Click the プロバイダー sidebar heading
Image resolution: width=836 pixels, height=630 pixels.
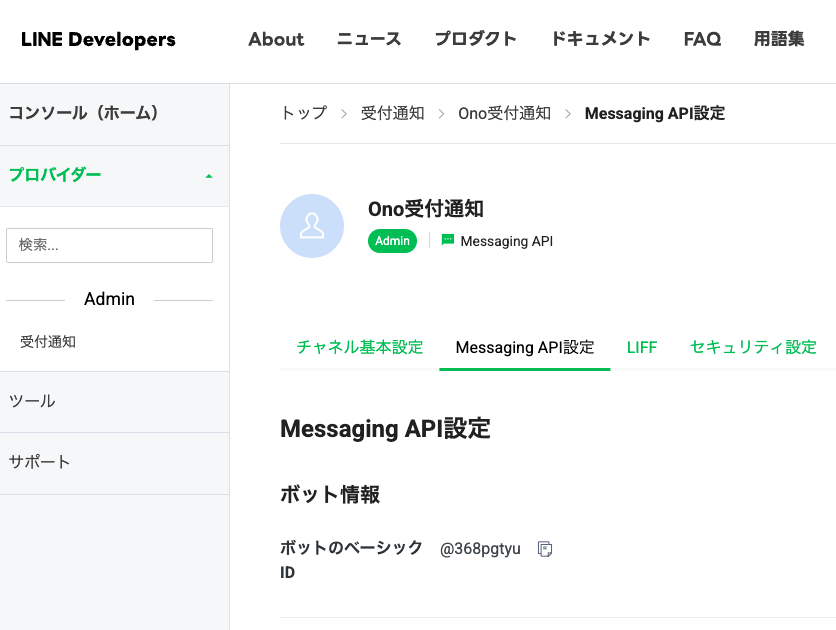coord(55,175)
